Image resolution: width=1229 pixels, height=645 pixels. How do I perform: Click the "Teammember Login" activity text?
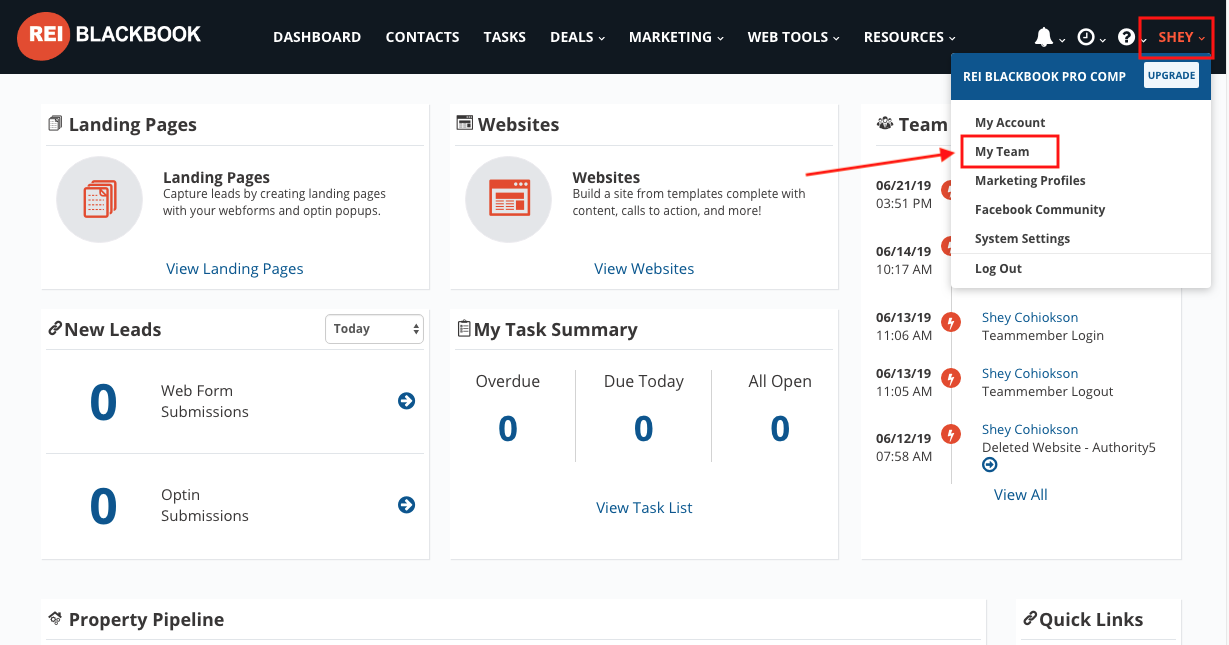pos(1043,336)
